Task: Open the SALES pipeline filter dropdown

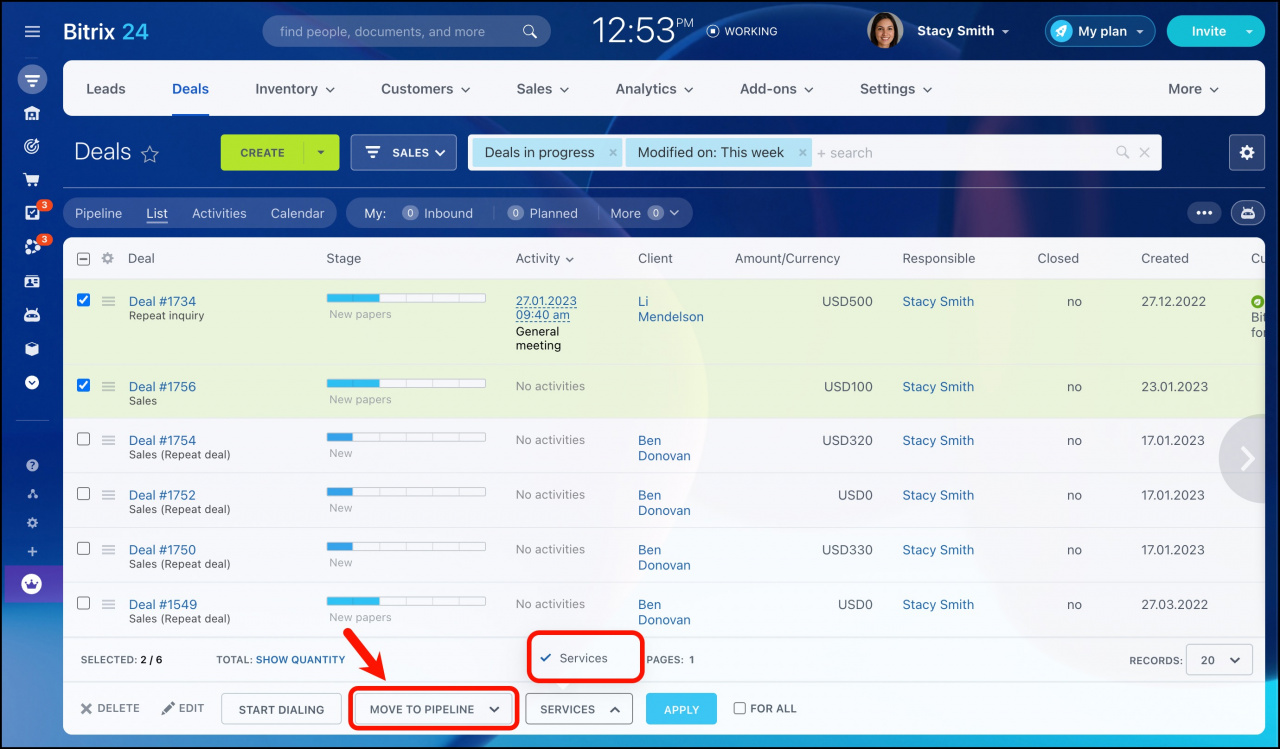Action: pos(404,153)
